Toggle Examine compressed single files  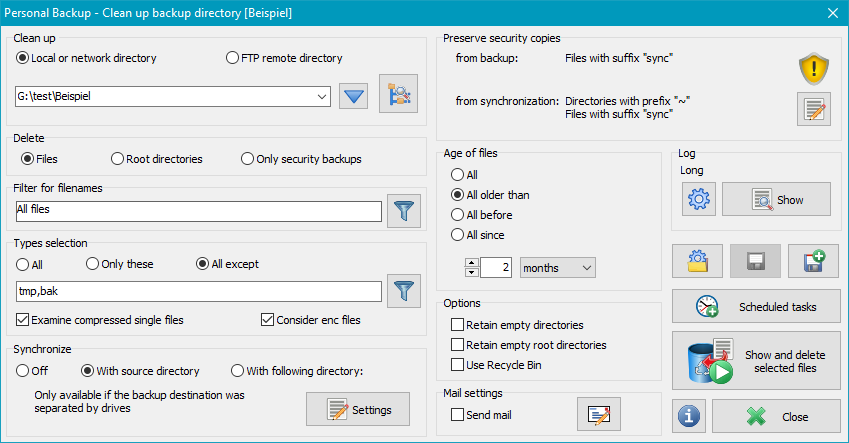[100, 320]
